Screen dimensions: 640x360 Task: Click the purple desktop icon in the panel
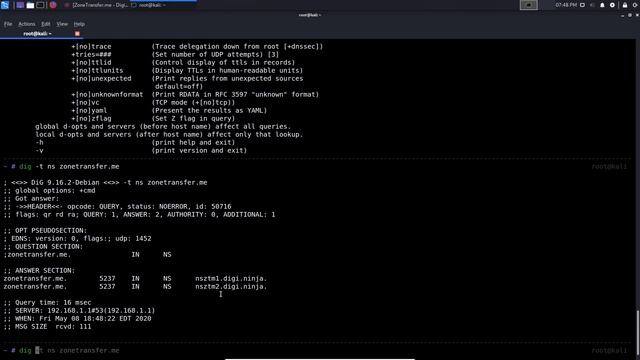(20, 5)
